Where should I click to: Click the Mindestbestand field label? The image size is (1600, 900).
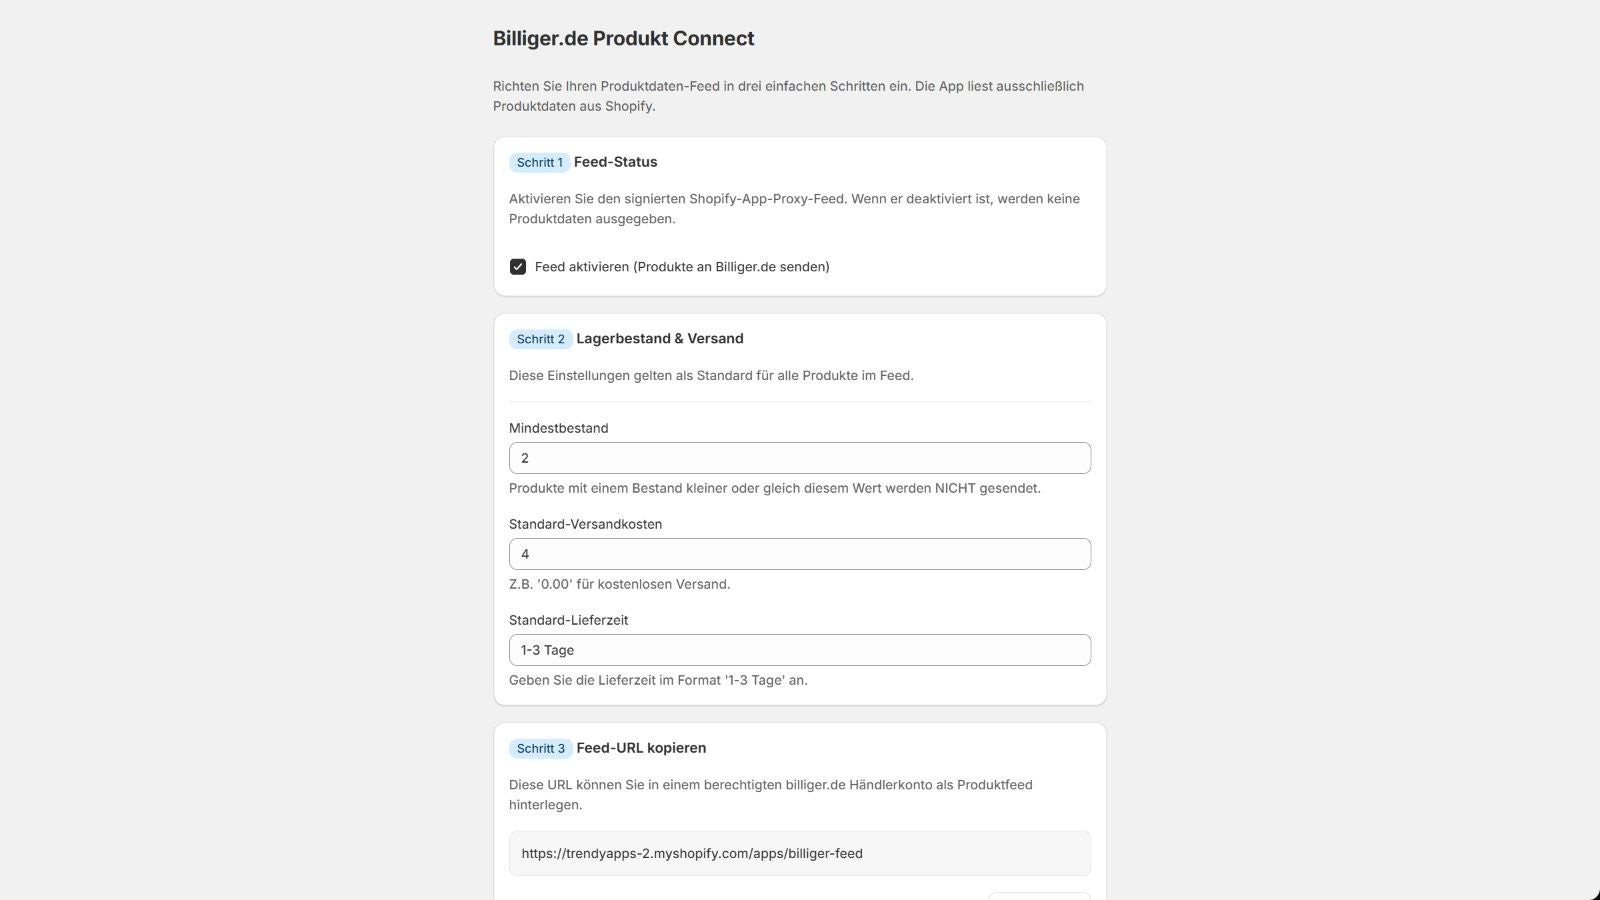558,428
